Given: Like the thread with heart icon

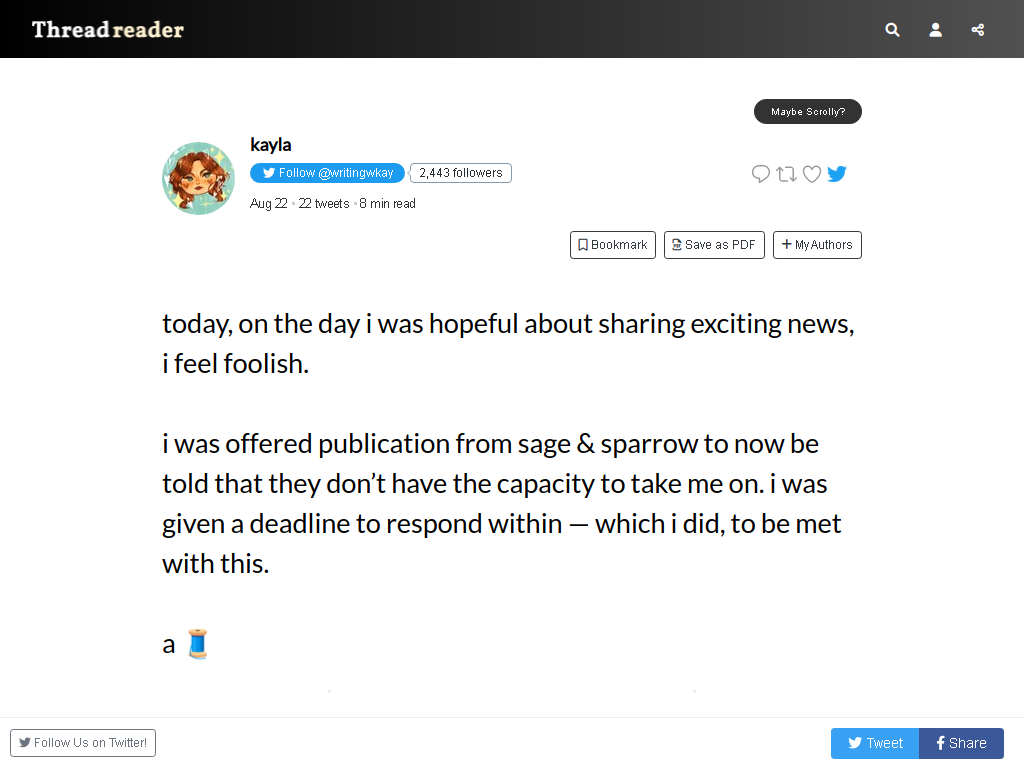Looking at the screenshot, I should (x=812, y=174).
